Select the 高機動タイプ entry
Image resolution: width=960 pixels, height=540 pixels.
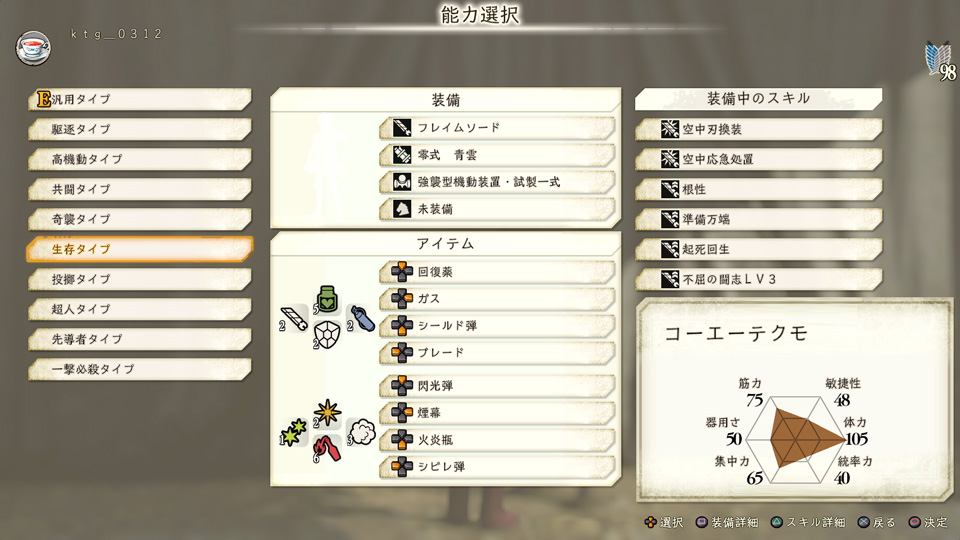(x=140, y=159)
